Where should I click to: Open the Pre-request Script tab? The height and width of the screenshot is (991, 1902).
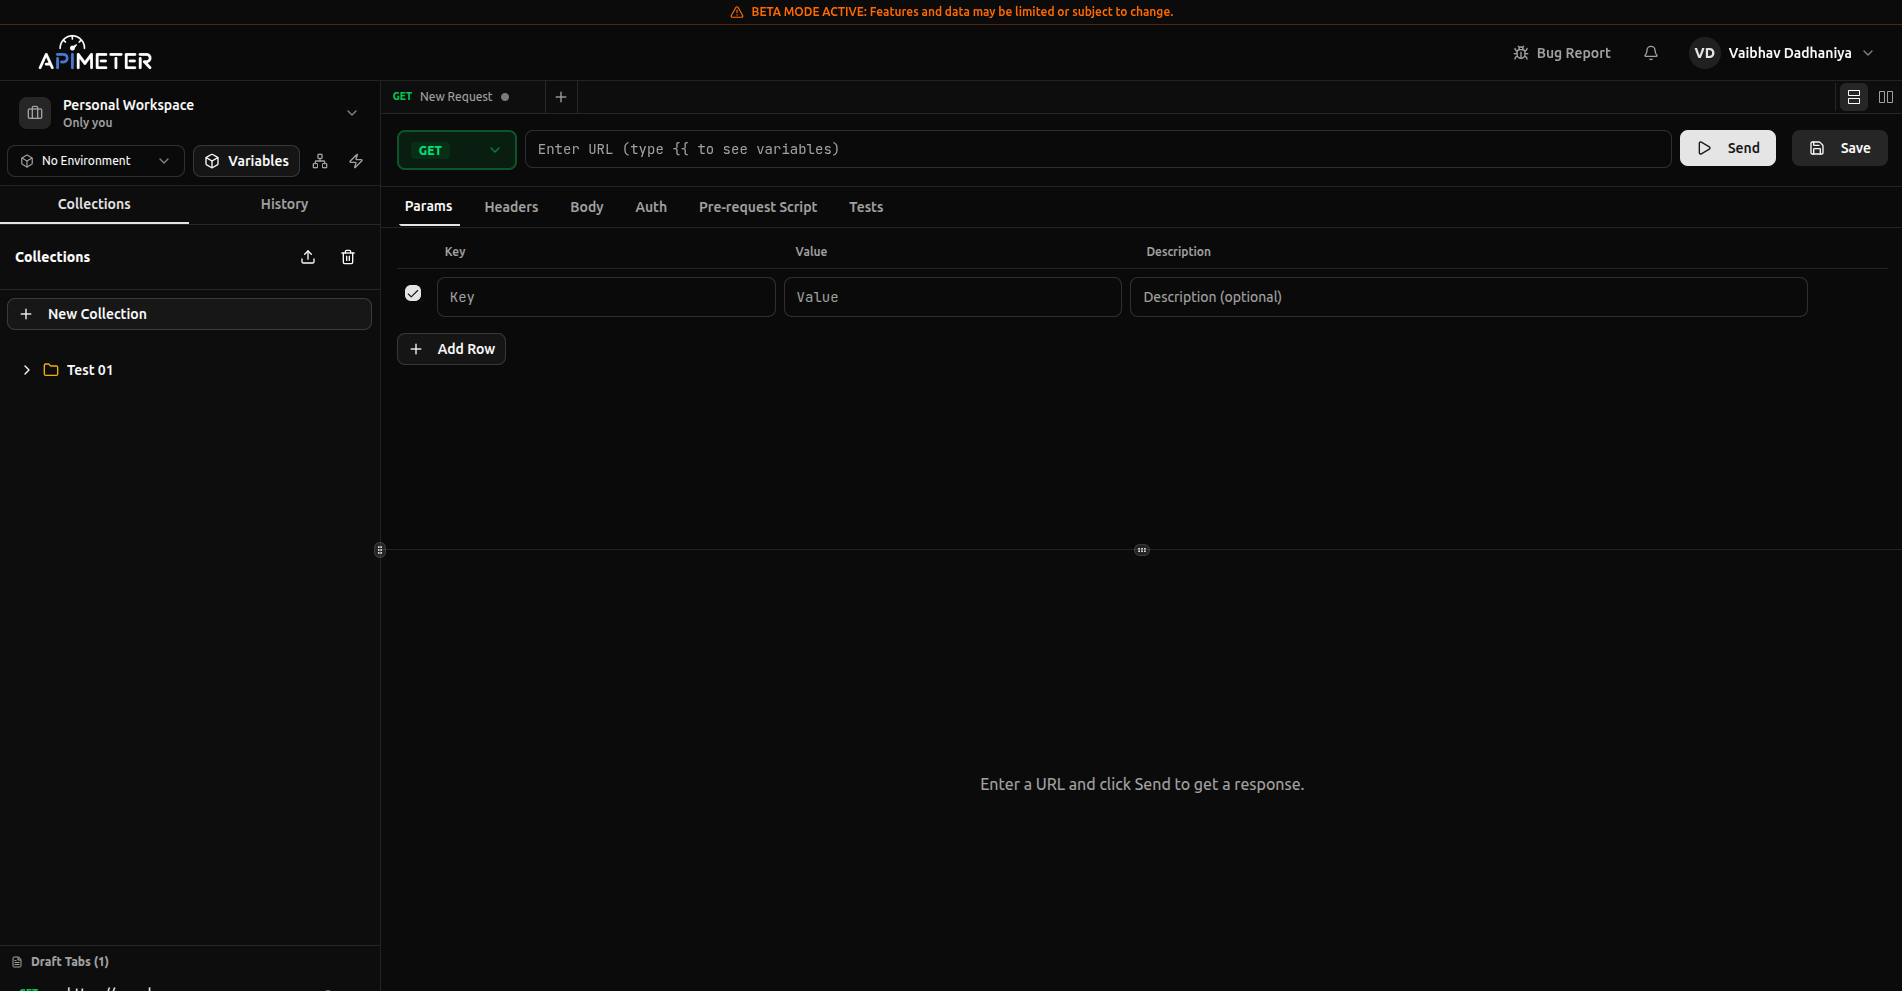click(757, 206)
